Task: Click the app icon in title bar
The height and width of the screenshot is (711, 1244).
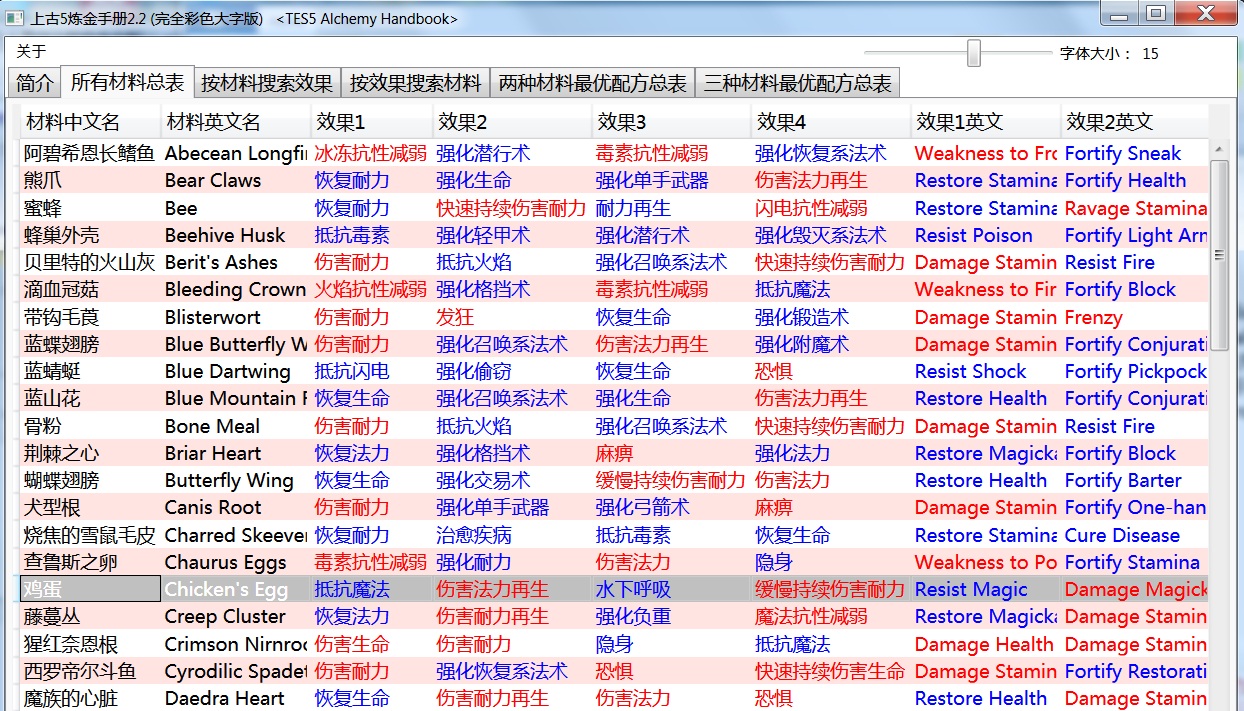Action: pyautogui.click(x=15, y=18)
